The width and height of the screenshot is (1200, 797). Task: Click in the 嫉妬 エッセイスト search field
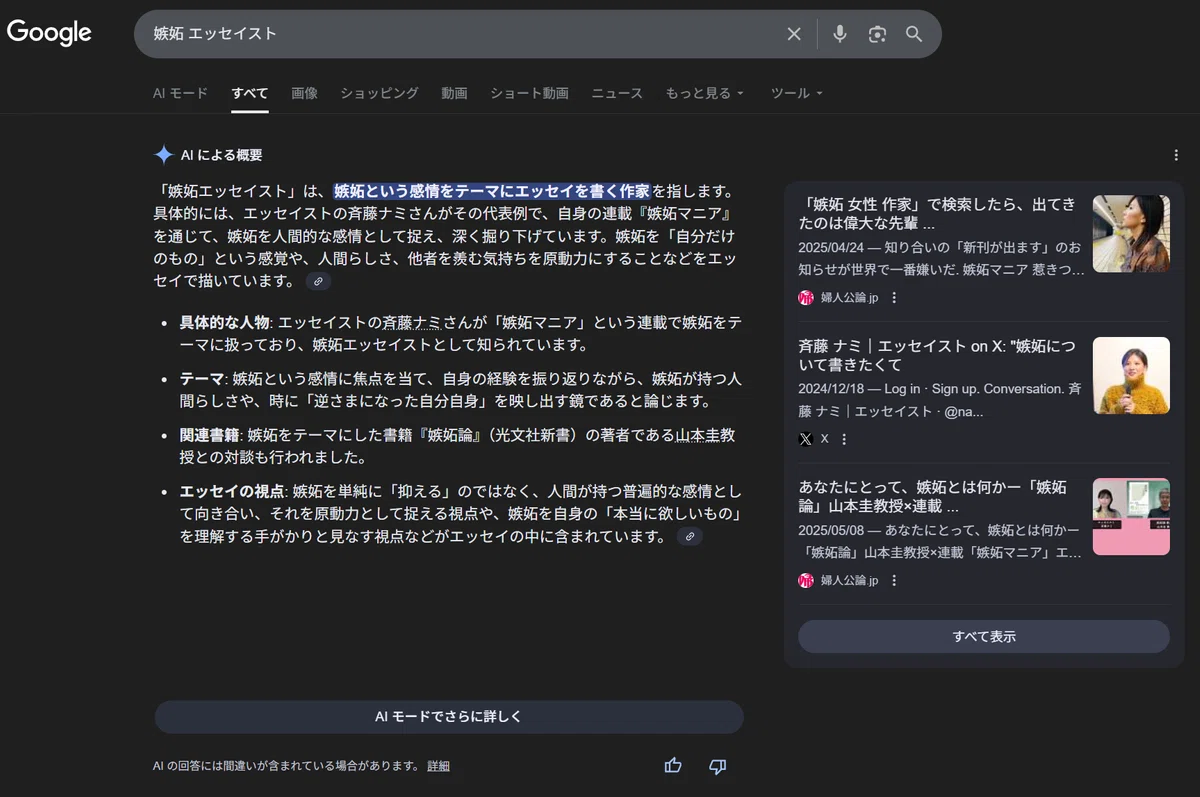(x=460, y=34)
